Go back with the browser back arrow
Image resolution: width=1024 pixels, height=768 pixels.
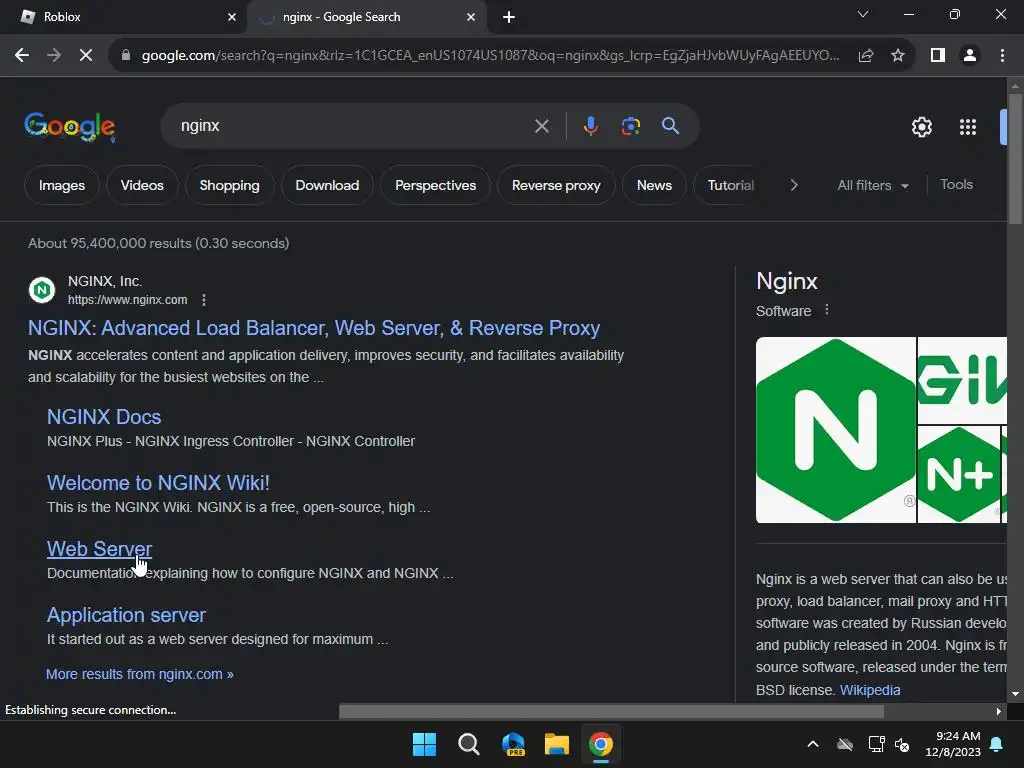tap(22, 56)
